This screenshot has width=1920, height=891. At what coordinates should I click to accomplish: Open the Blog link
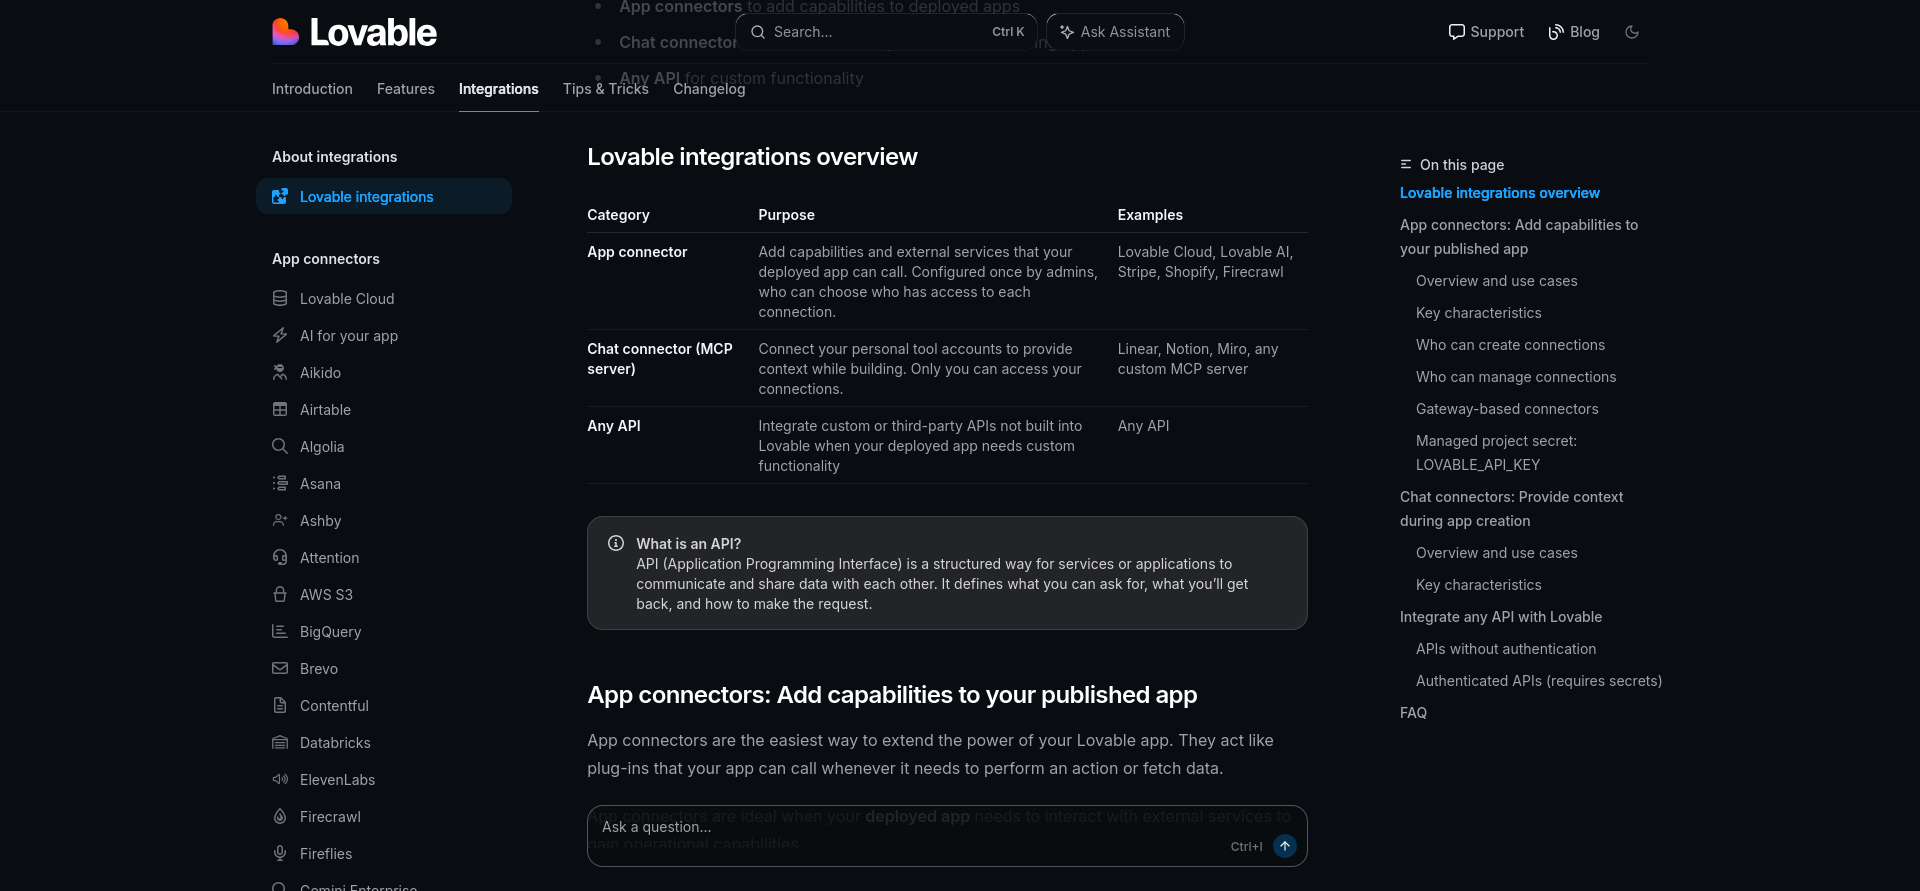pyautogui.click(x=1574, y=32)
